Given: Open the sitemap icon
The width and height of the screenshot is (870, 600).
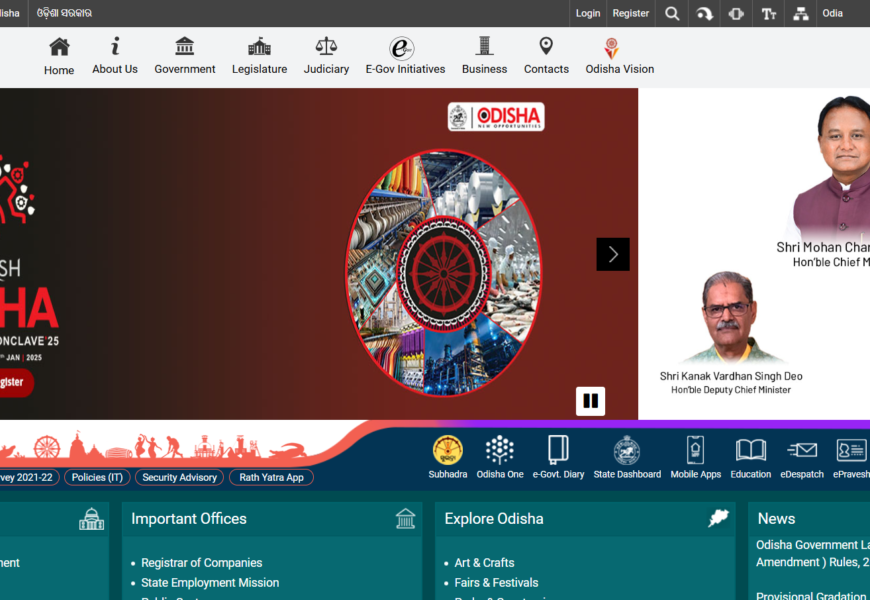Looking at the screenshot, I should point(801,13).
